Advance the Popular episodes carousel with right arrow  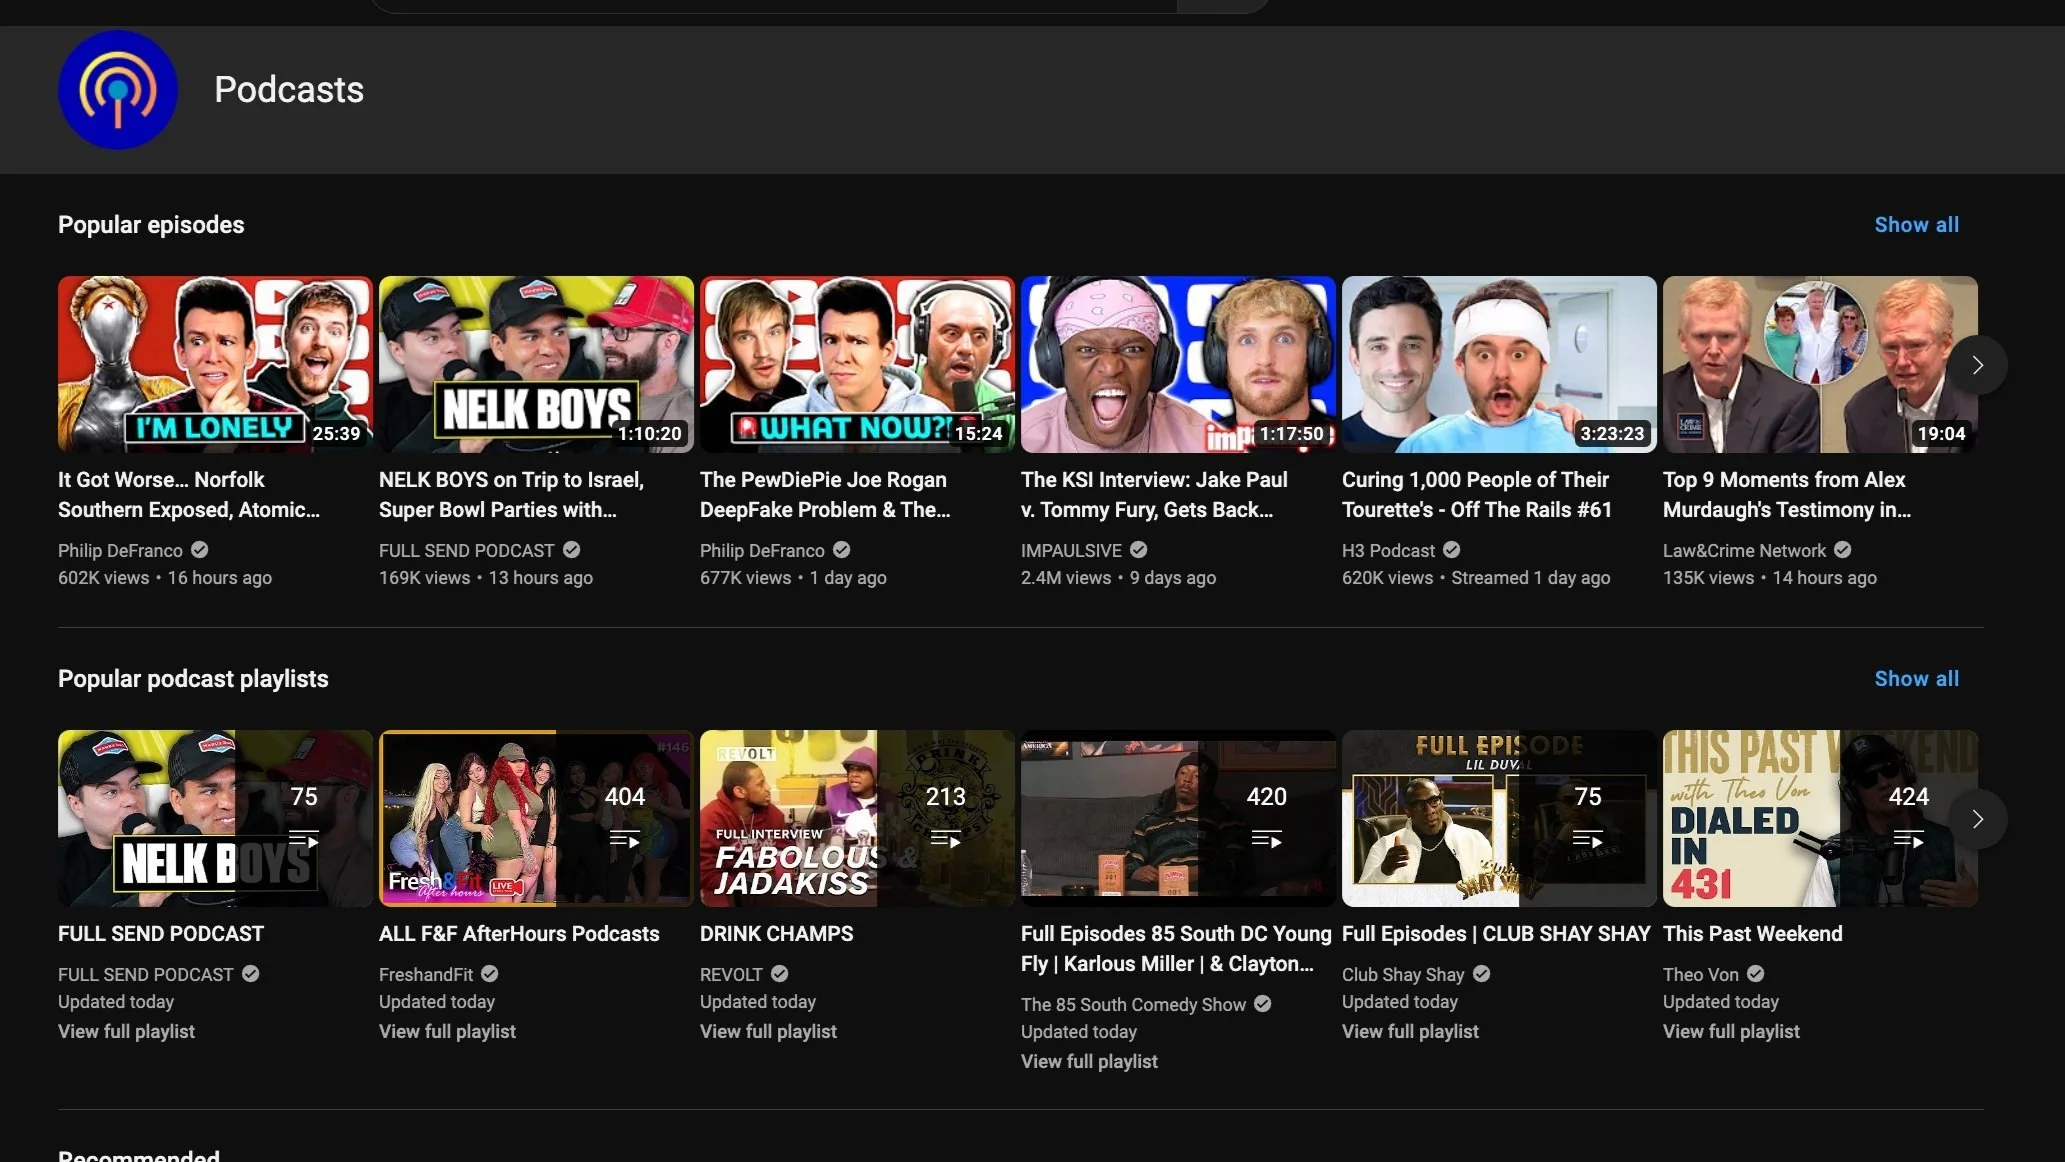coord(1977,365)
